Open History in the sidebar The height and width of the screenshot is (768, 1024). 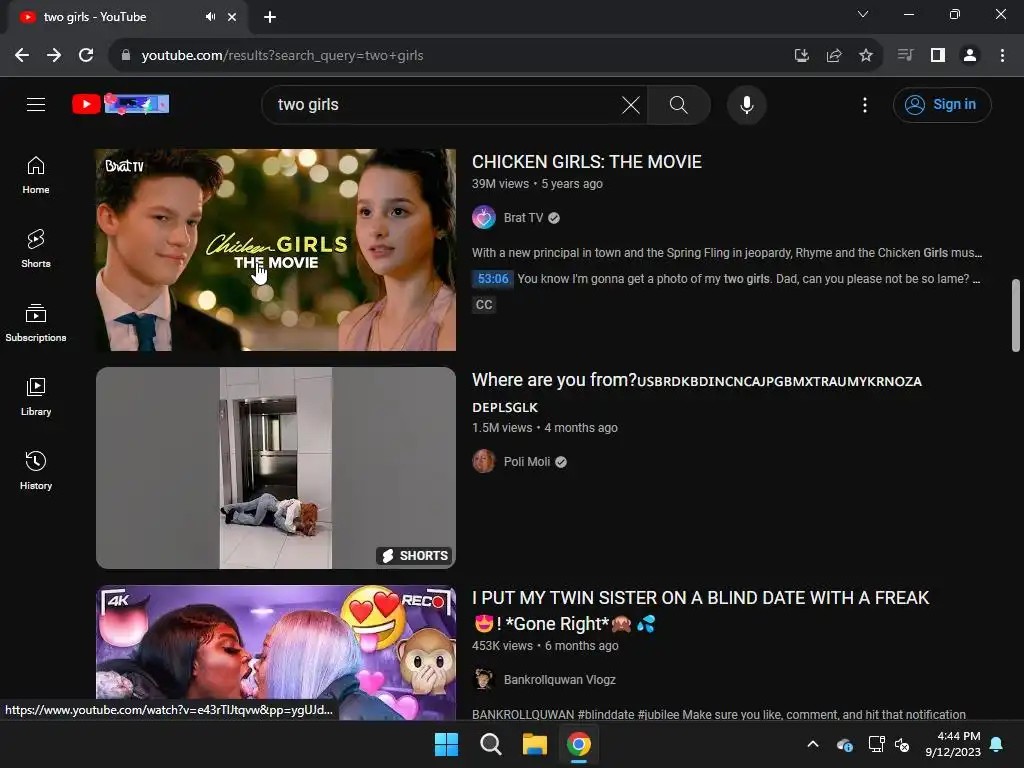pos(36,470)
